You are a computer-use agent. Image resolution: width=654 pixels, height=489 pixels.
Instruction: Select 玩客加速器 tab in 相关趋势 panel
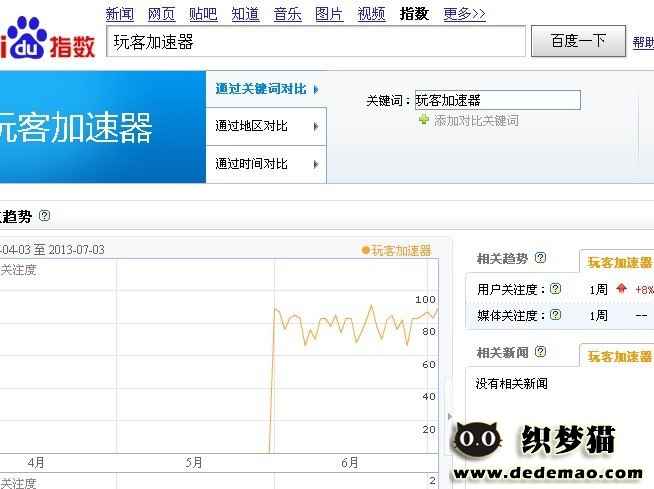[x=619, y=262]
